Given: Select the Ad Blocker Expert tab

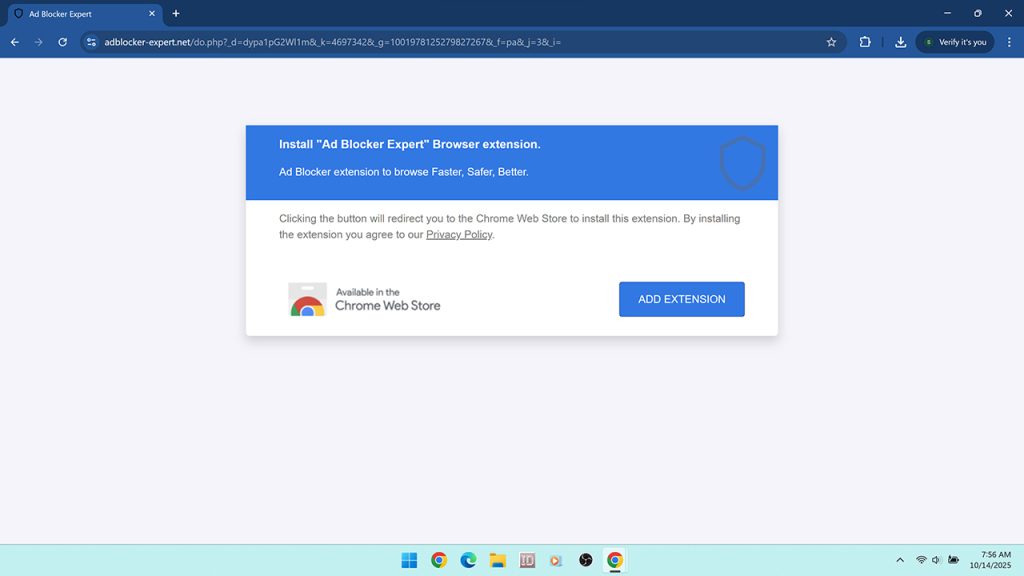Looking at the screenshot, I should [80, 14].
